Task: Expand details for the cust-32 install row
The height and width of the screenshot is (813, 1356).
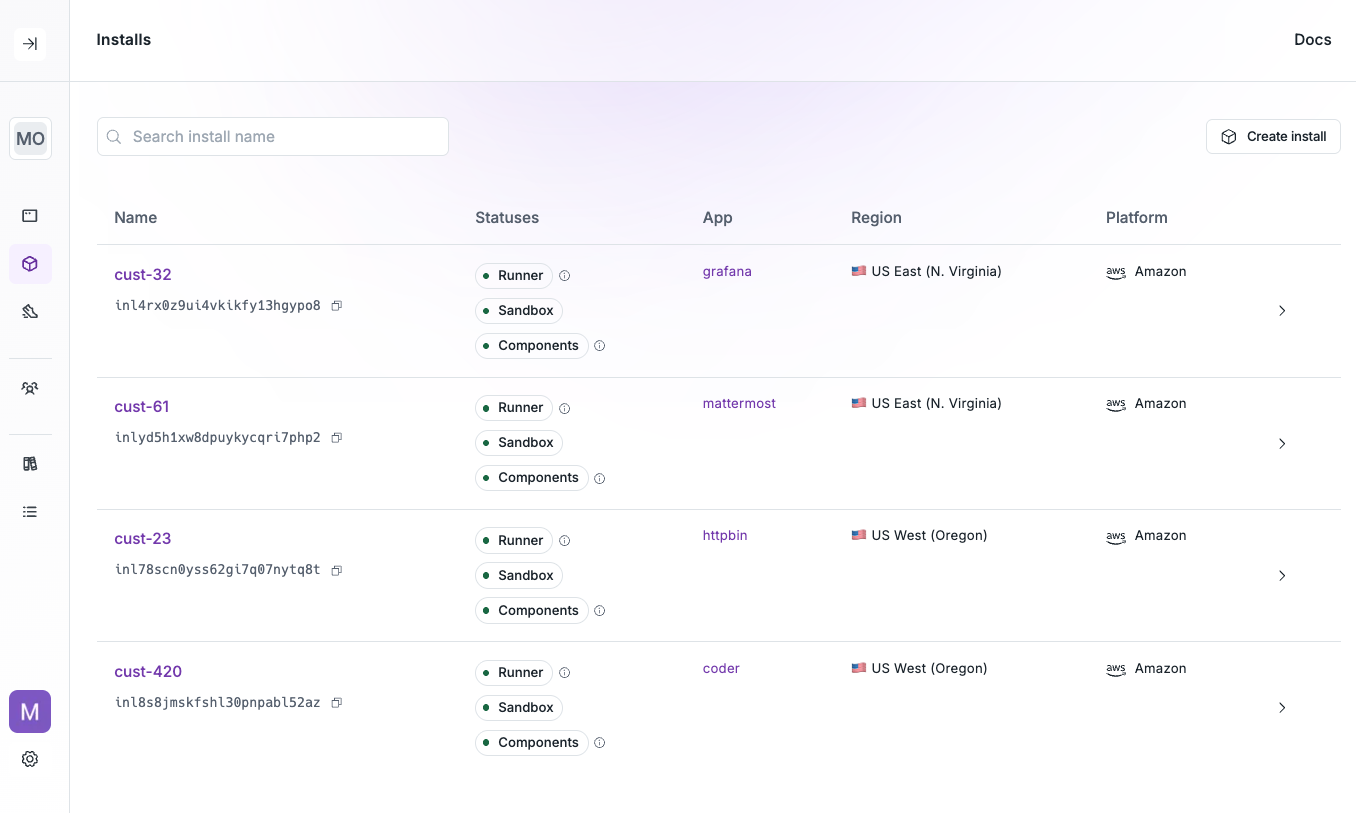Action: pyautogui.click(x=1282, y=311)
